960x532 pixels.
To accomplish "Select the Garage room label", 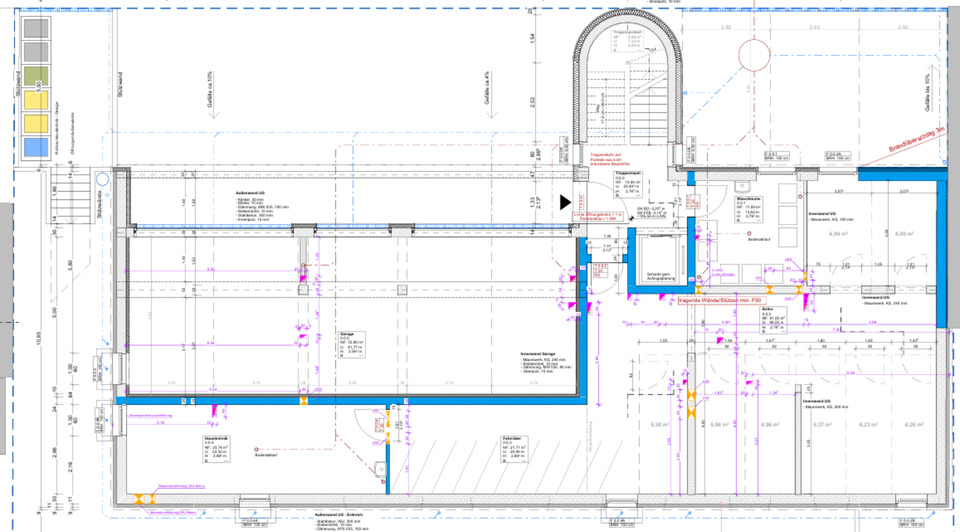I will pyautogui.click(x=344, y=344).
